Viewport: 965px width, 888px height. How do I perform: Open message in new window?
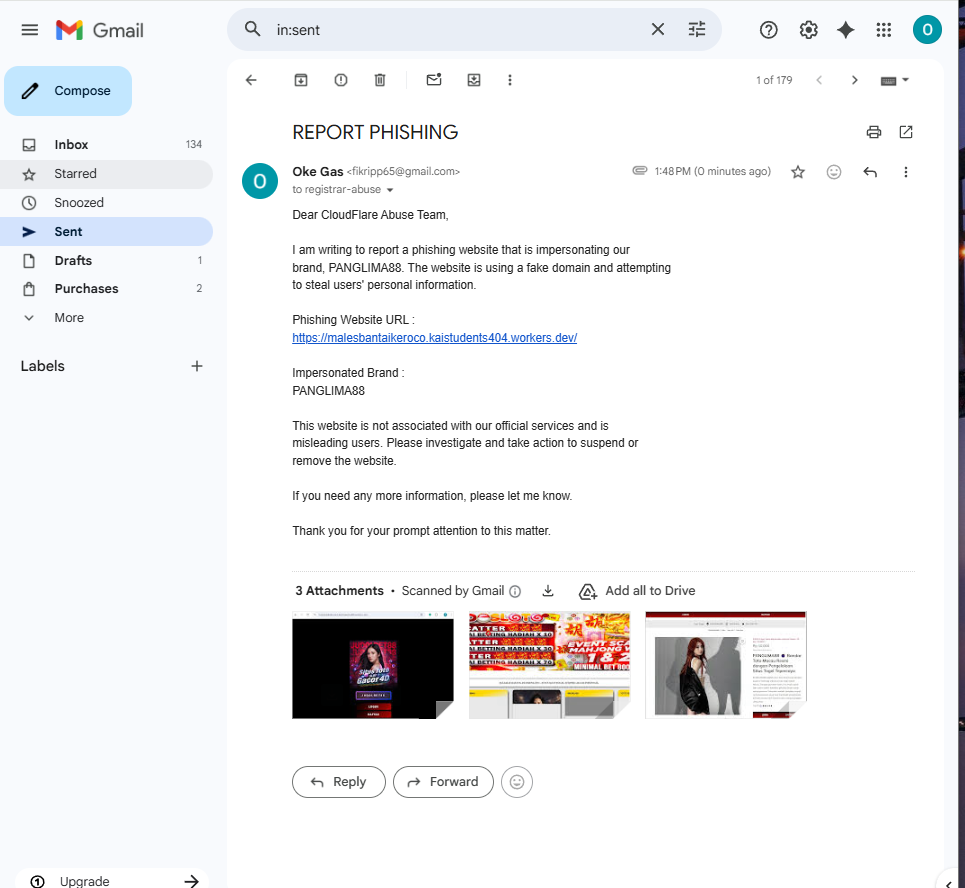[x=906, y=132]
